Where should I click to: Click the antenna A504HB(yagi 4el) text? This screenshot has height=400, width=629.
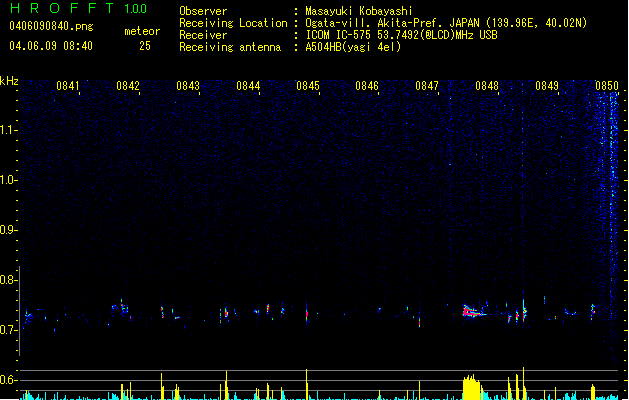[353, 47]
